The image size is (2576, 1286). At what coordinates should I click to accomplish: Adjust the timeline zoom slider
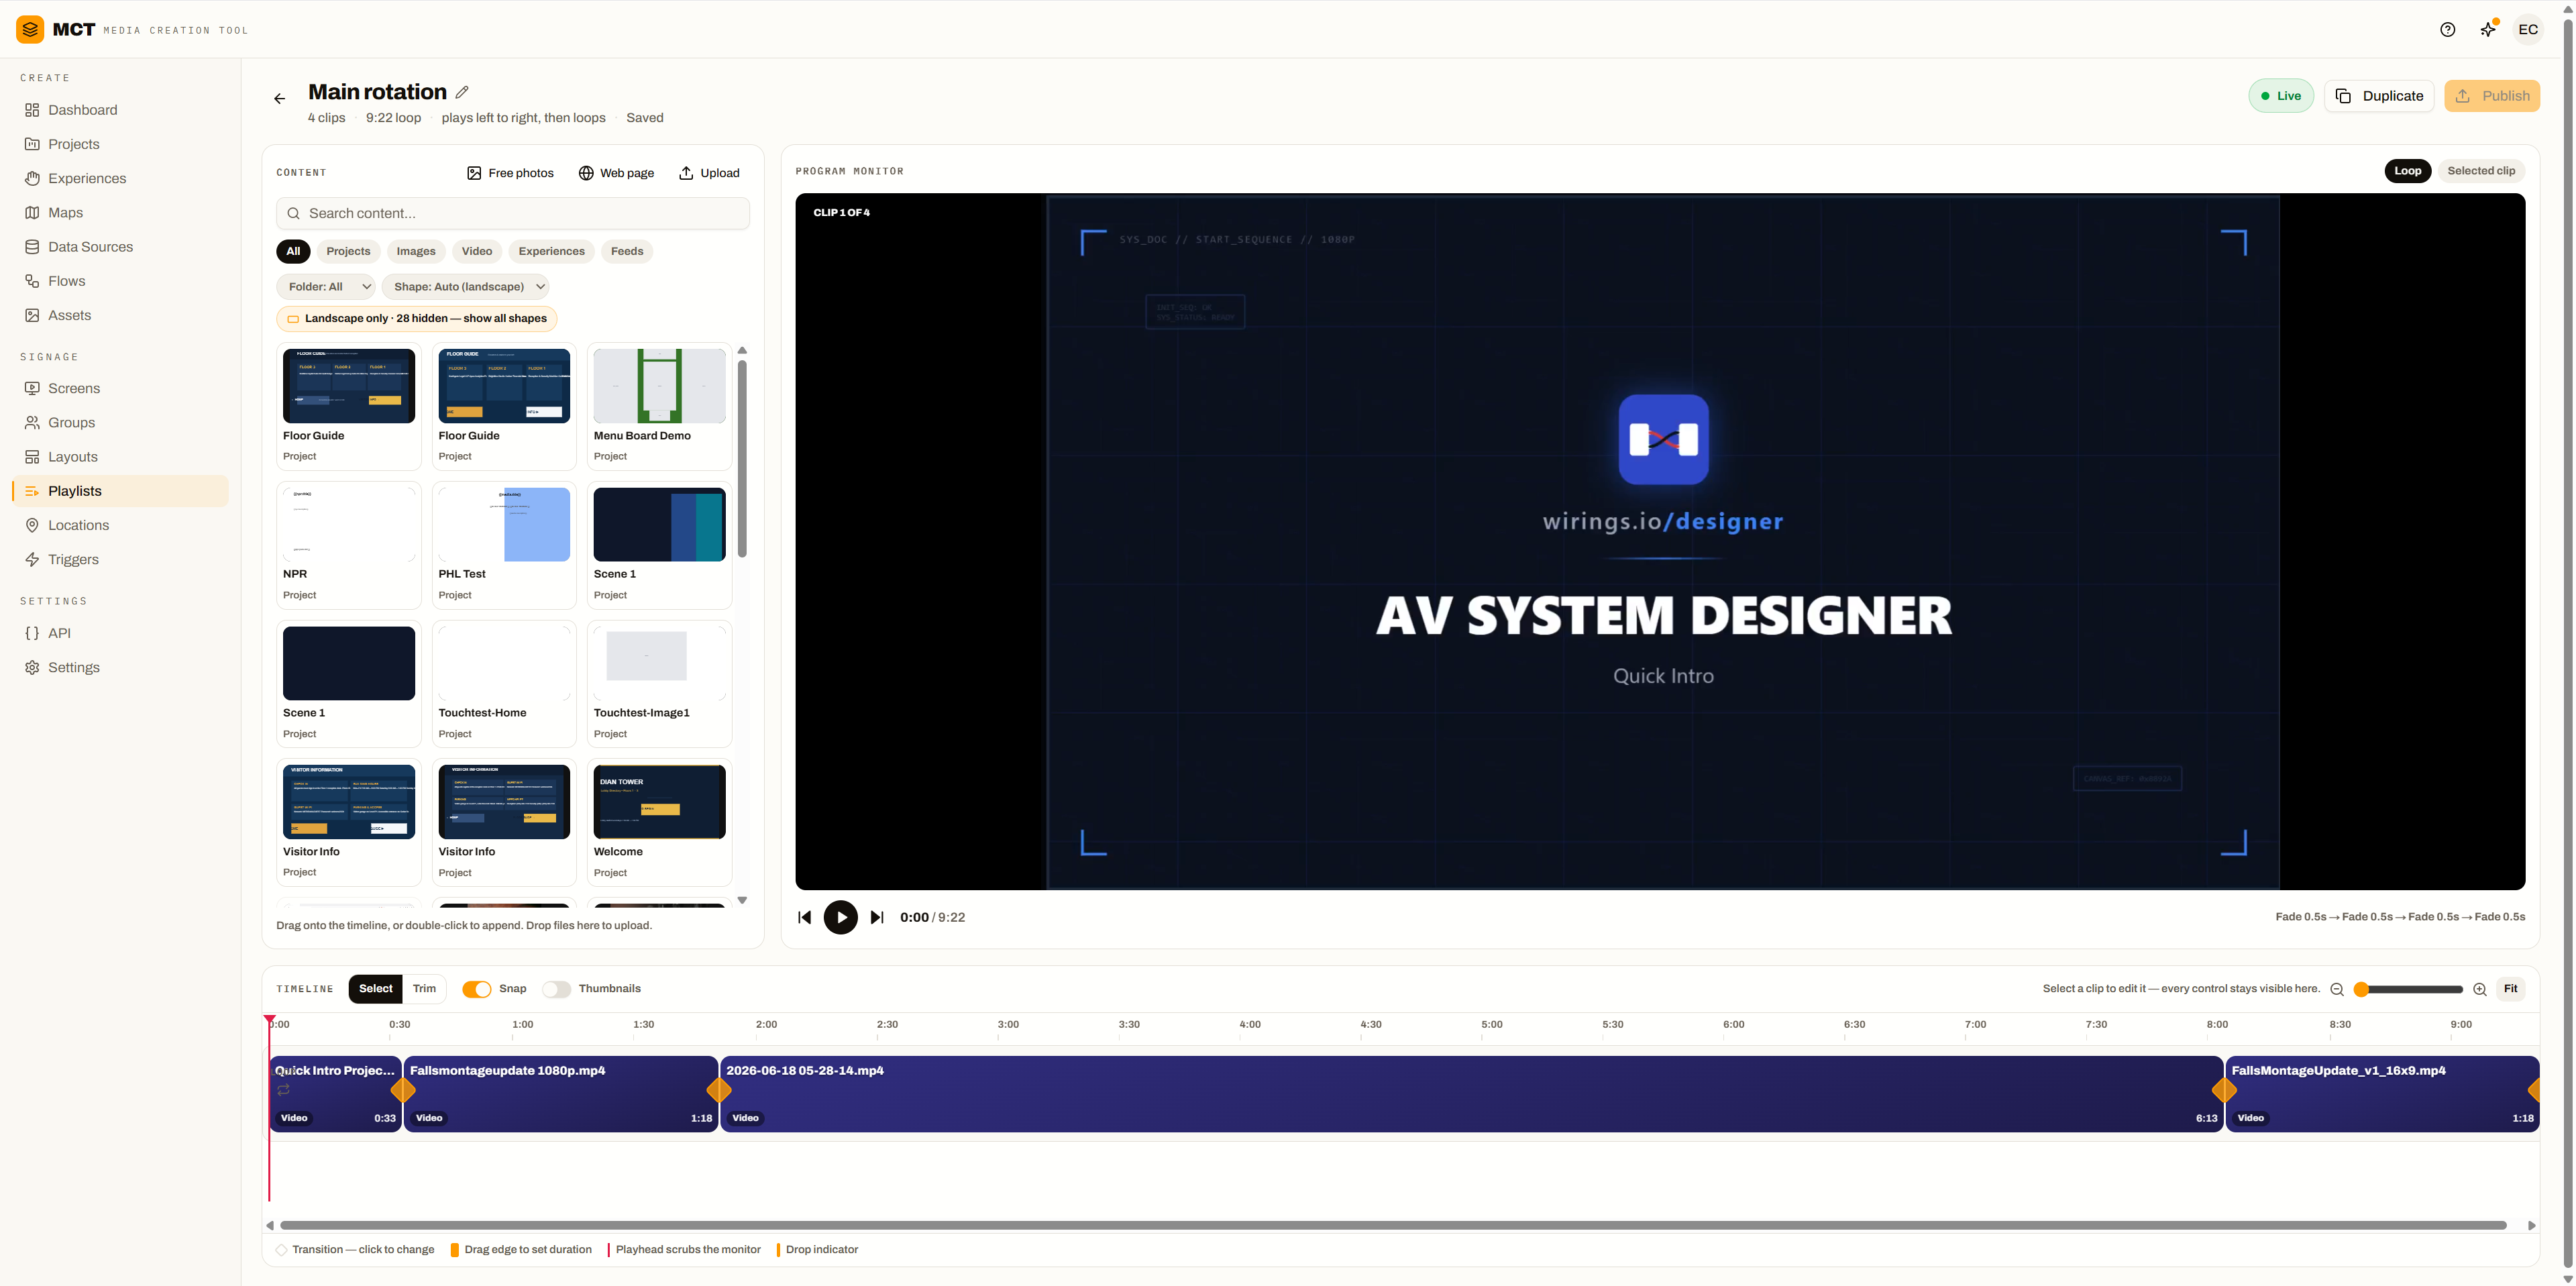tap(2408, 989)
